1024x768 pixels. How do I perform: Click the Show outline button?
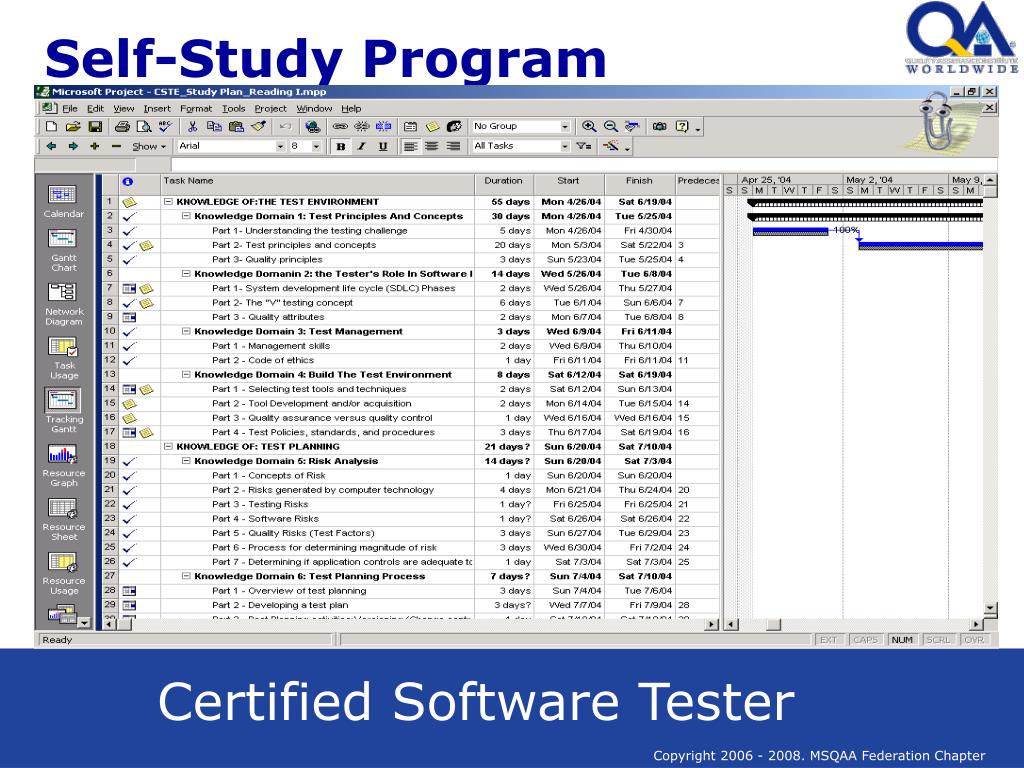click(x=148, y=146)
